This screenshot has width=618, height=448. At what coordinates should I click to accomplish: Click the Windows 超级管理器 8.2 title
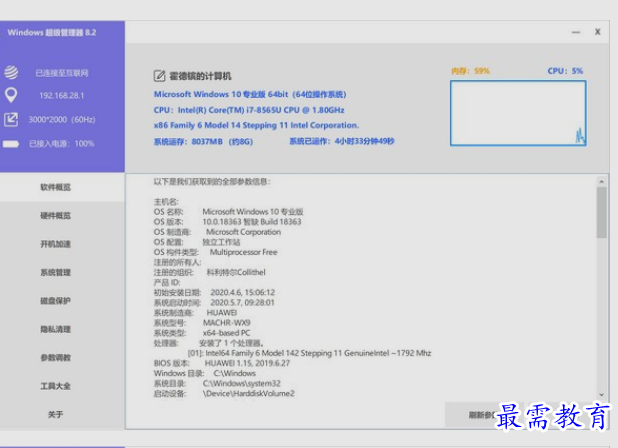coord(52,33)
